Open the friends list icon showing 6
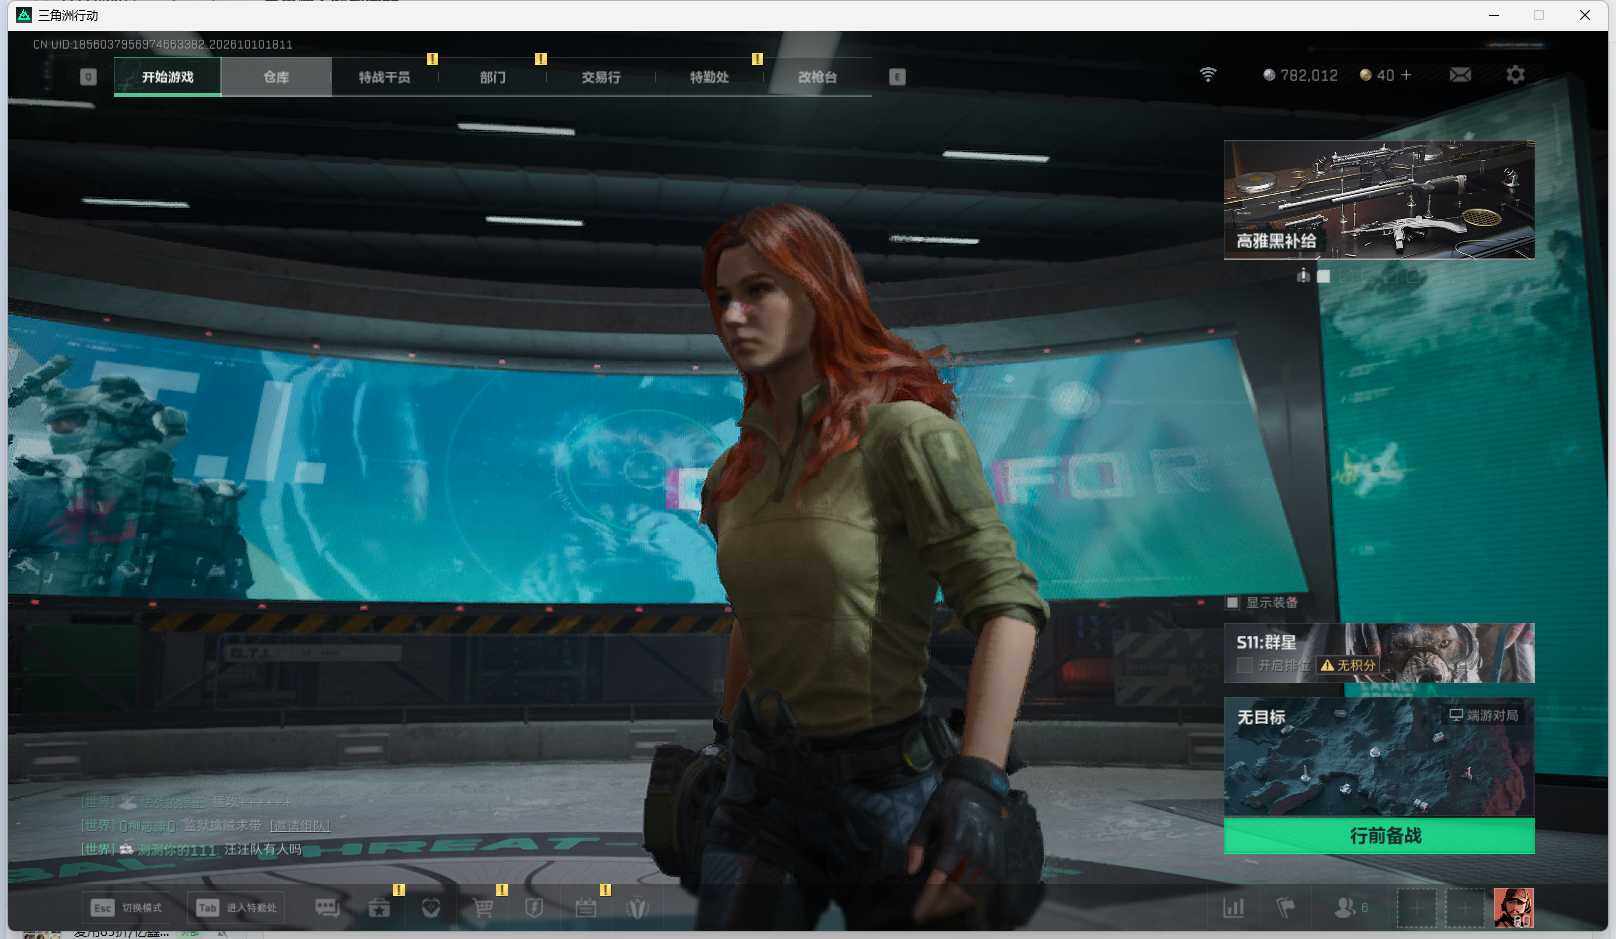The width and height of the screenshot is (1616, 939). [x=1351, y=908]
